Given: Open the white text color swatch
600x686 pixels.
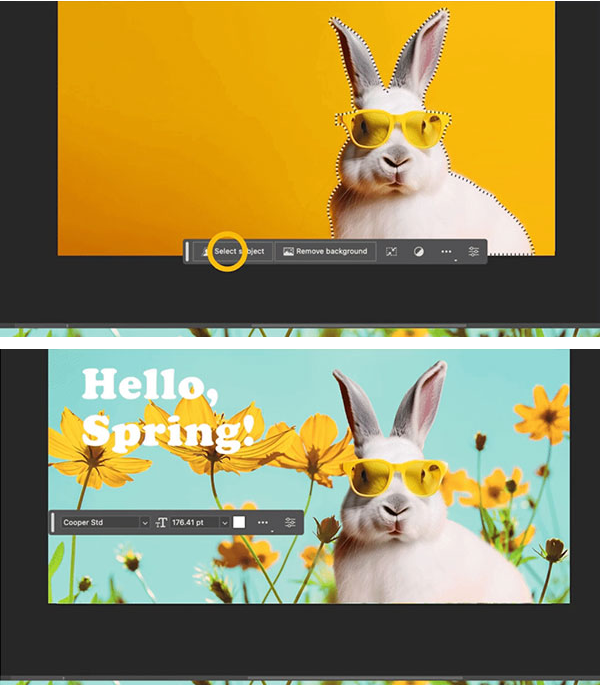Looking at the screenshot, I should [240, 522].
